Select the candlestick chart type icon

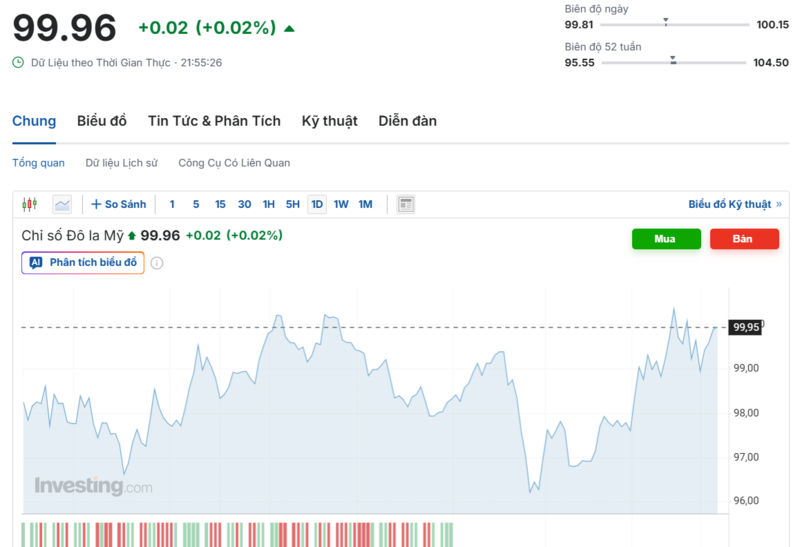(29, 204)
